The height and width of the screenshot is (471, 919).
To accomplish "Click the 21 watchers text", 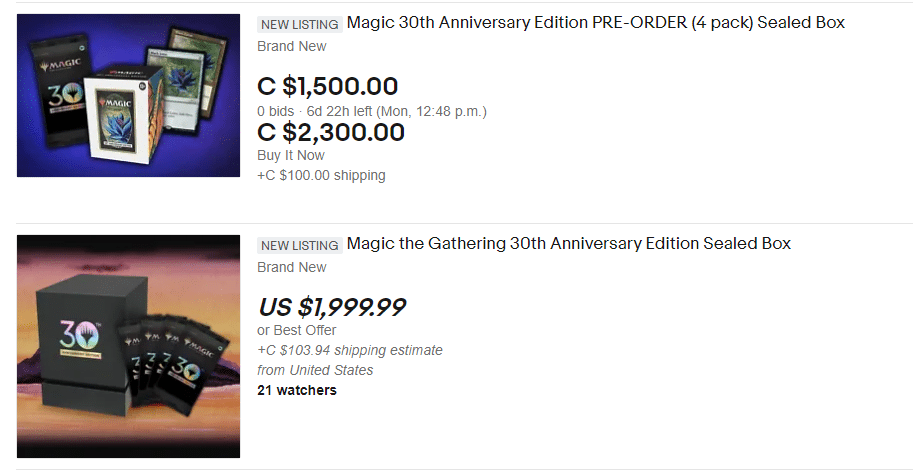I will tap(296, 390).
